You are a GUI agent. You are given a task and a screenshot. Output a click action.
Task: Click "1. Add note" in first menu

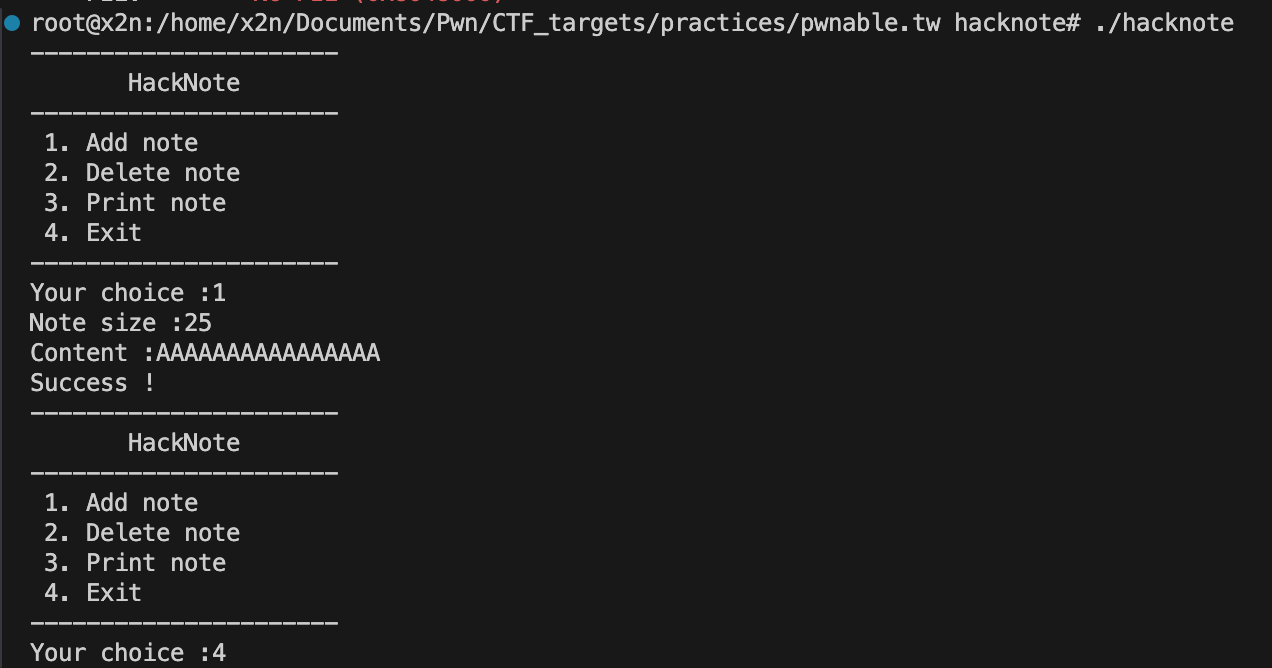(x=121, y=143)
